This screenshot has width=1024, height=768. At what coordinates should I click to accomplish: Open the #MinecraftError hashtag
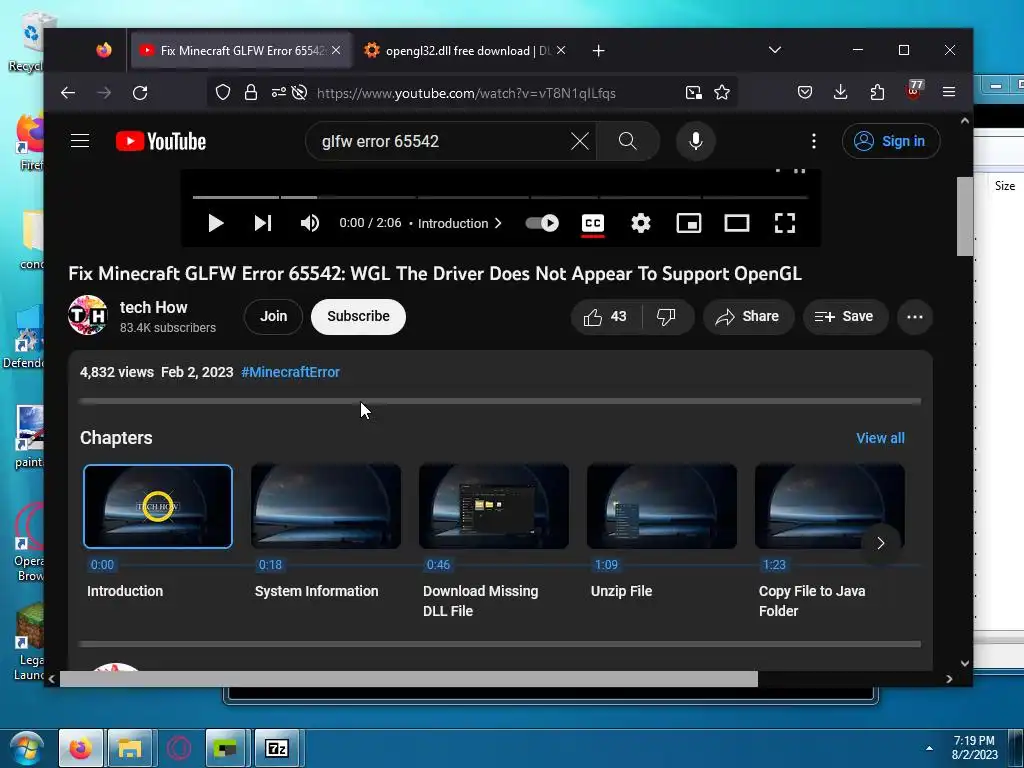(291, 372)
